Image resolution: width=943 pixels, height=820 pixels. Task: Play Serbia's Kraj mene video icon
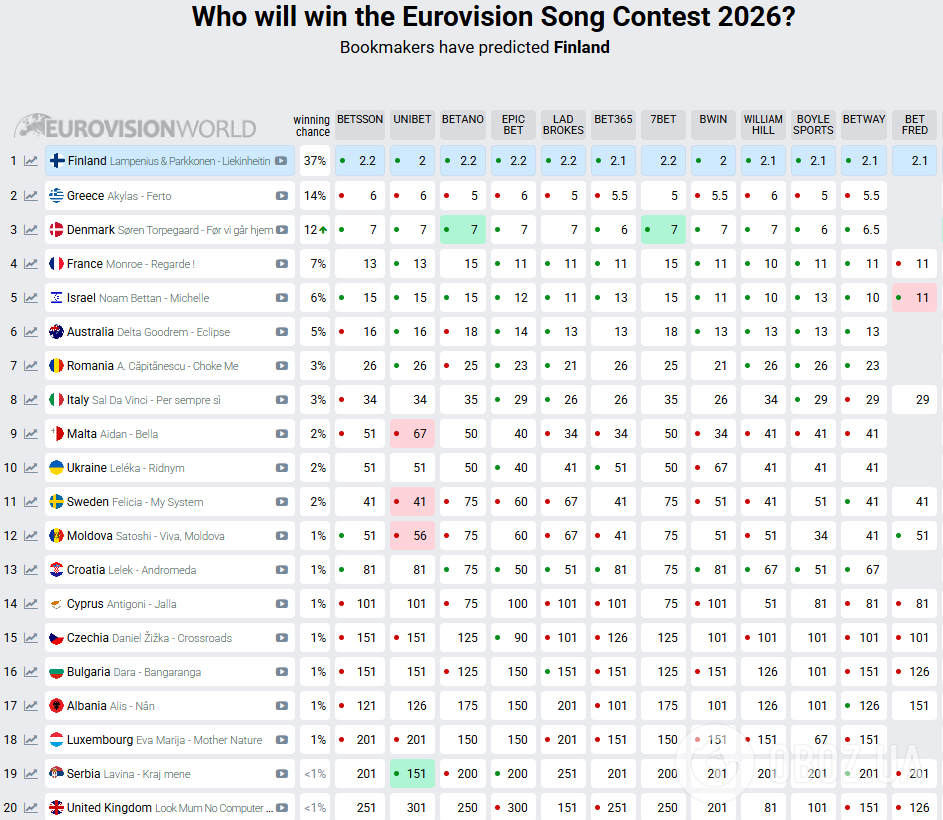(281, 774)
